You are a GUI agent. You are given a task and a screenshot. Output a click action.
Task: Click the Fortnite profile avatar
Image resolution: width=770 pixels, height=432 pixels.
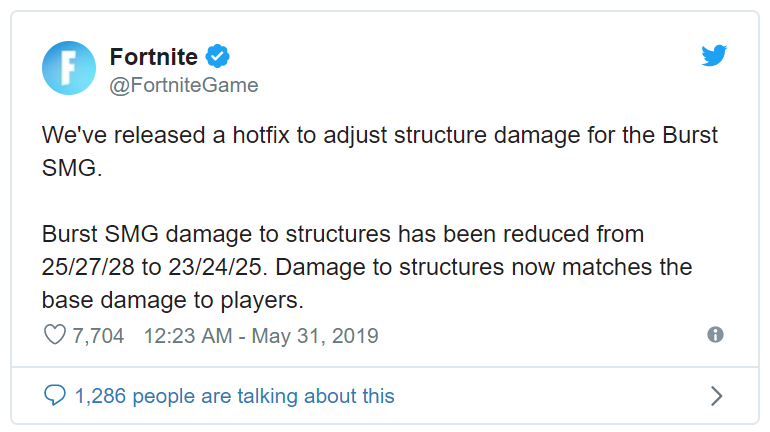(x=69, y=68)
